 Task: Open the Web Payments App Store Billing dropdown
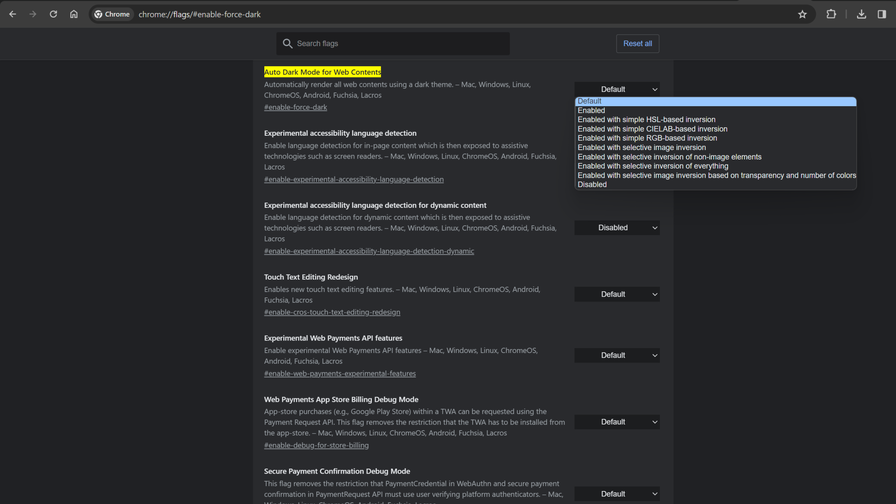pos(617,422)
